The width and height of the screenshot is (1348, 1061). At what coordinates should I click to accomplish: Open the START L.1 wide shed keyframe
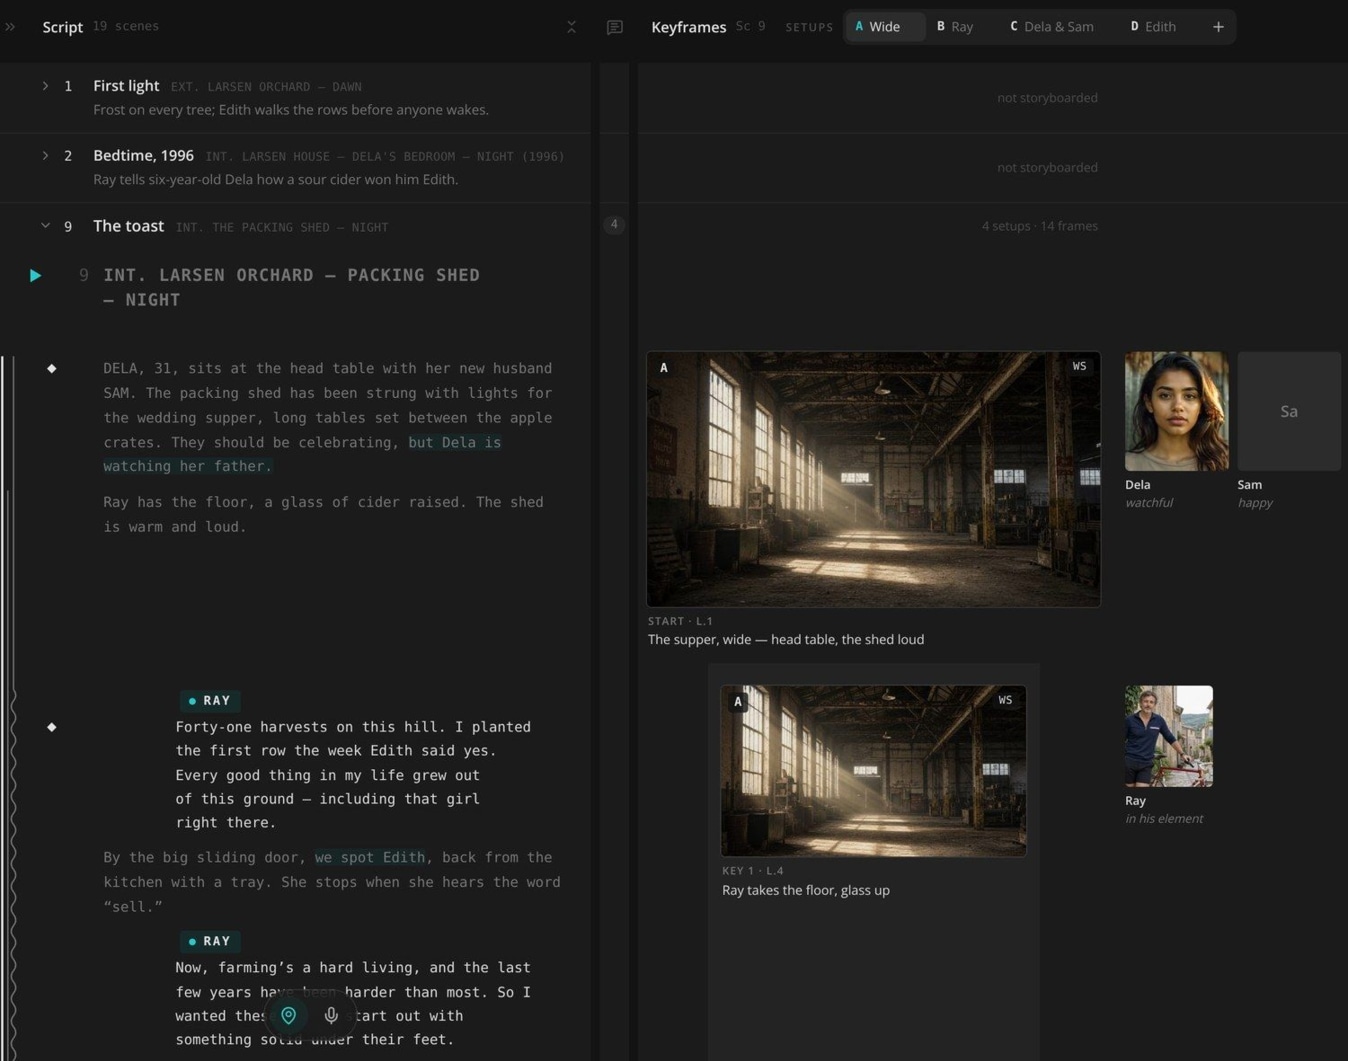873,479
